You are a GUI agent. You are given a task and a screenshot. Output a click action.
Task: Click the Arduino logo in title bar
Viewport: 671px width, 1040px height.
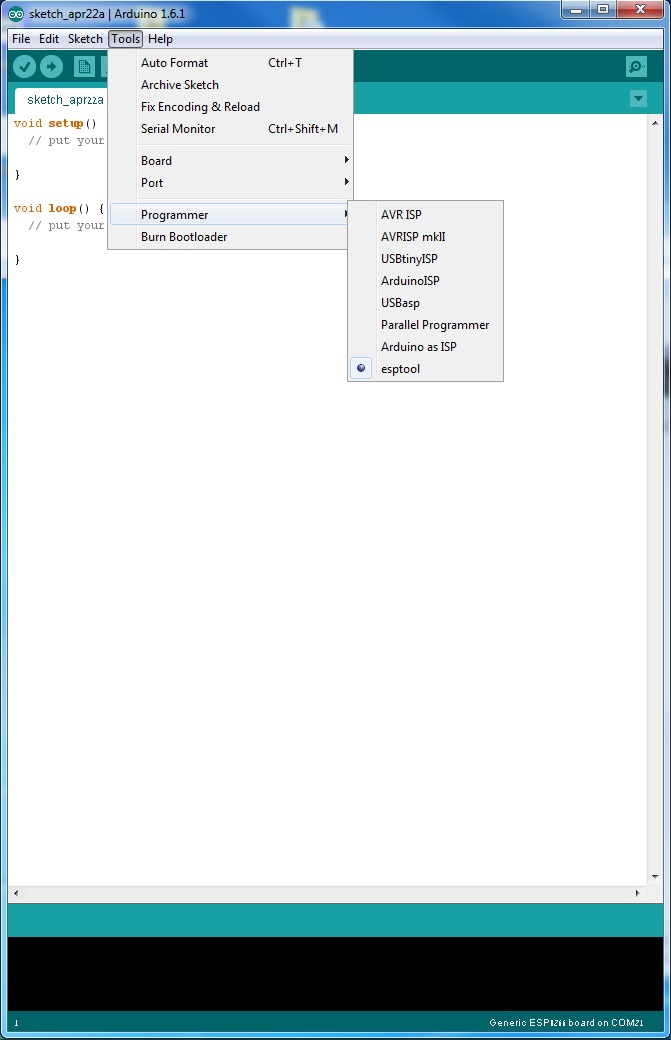pos(16,13)
